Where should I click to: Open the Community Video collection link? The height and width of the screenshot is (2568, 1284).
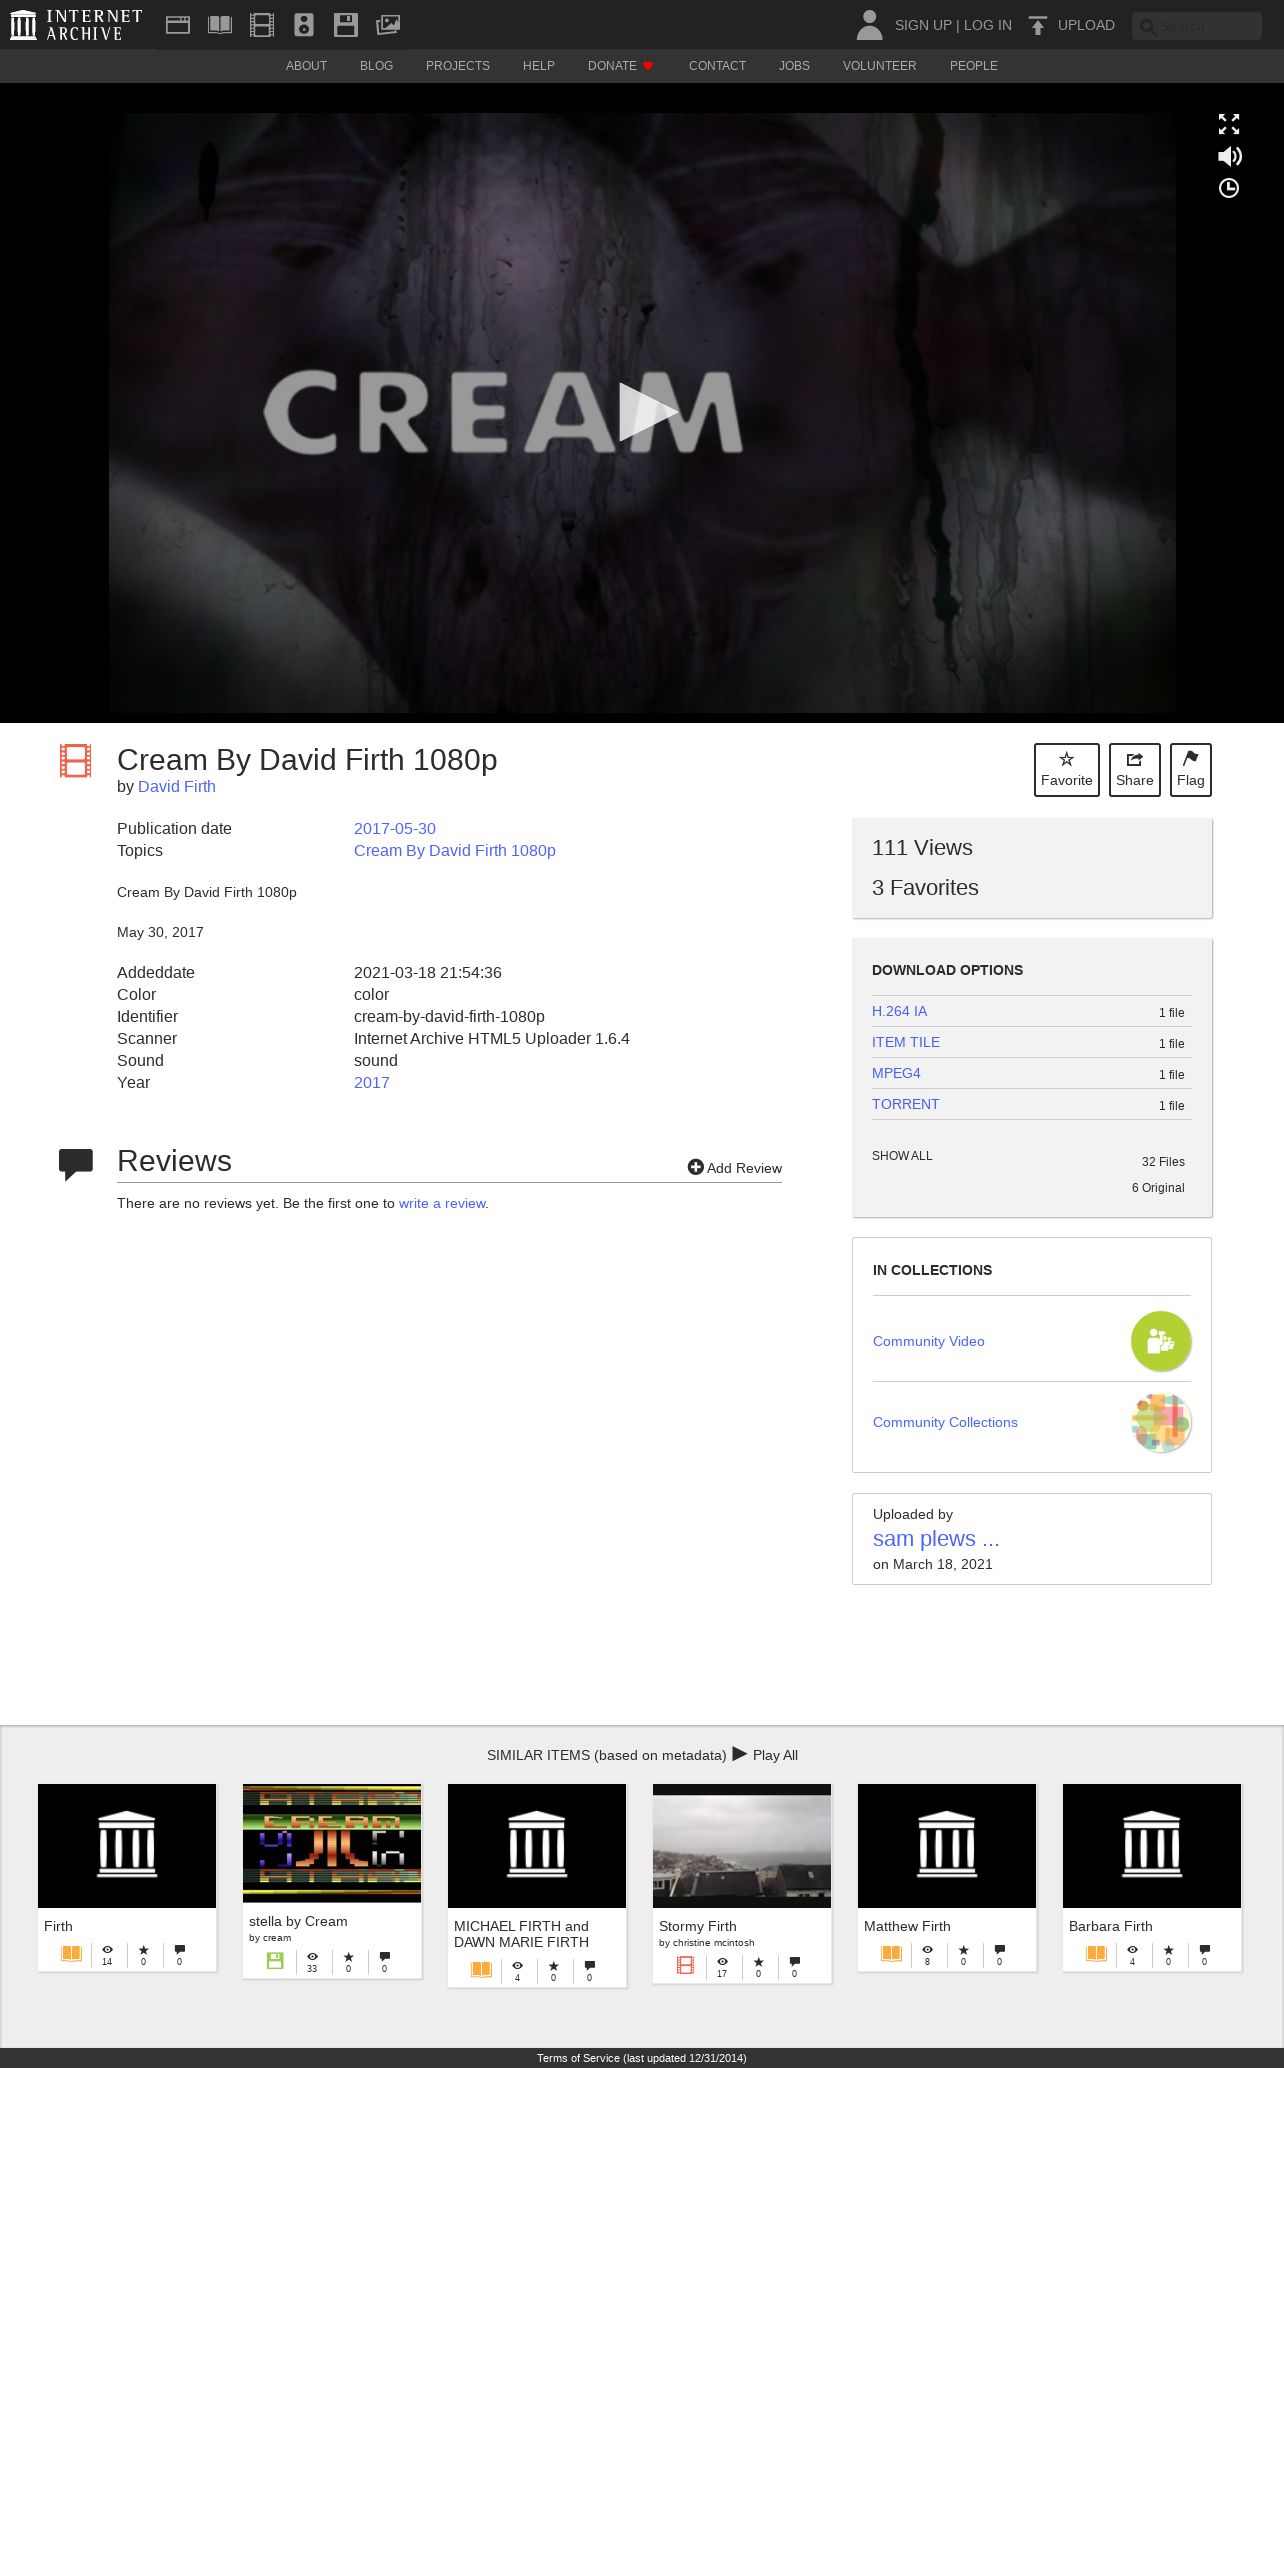pyautogui.click(x=929, y=1341)
